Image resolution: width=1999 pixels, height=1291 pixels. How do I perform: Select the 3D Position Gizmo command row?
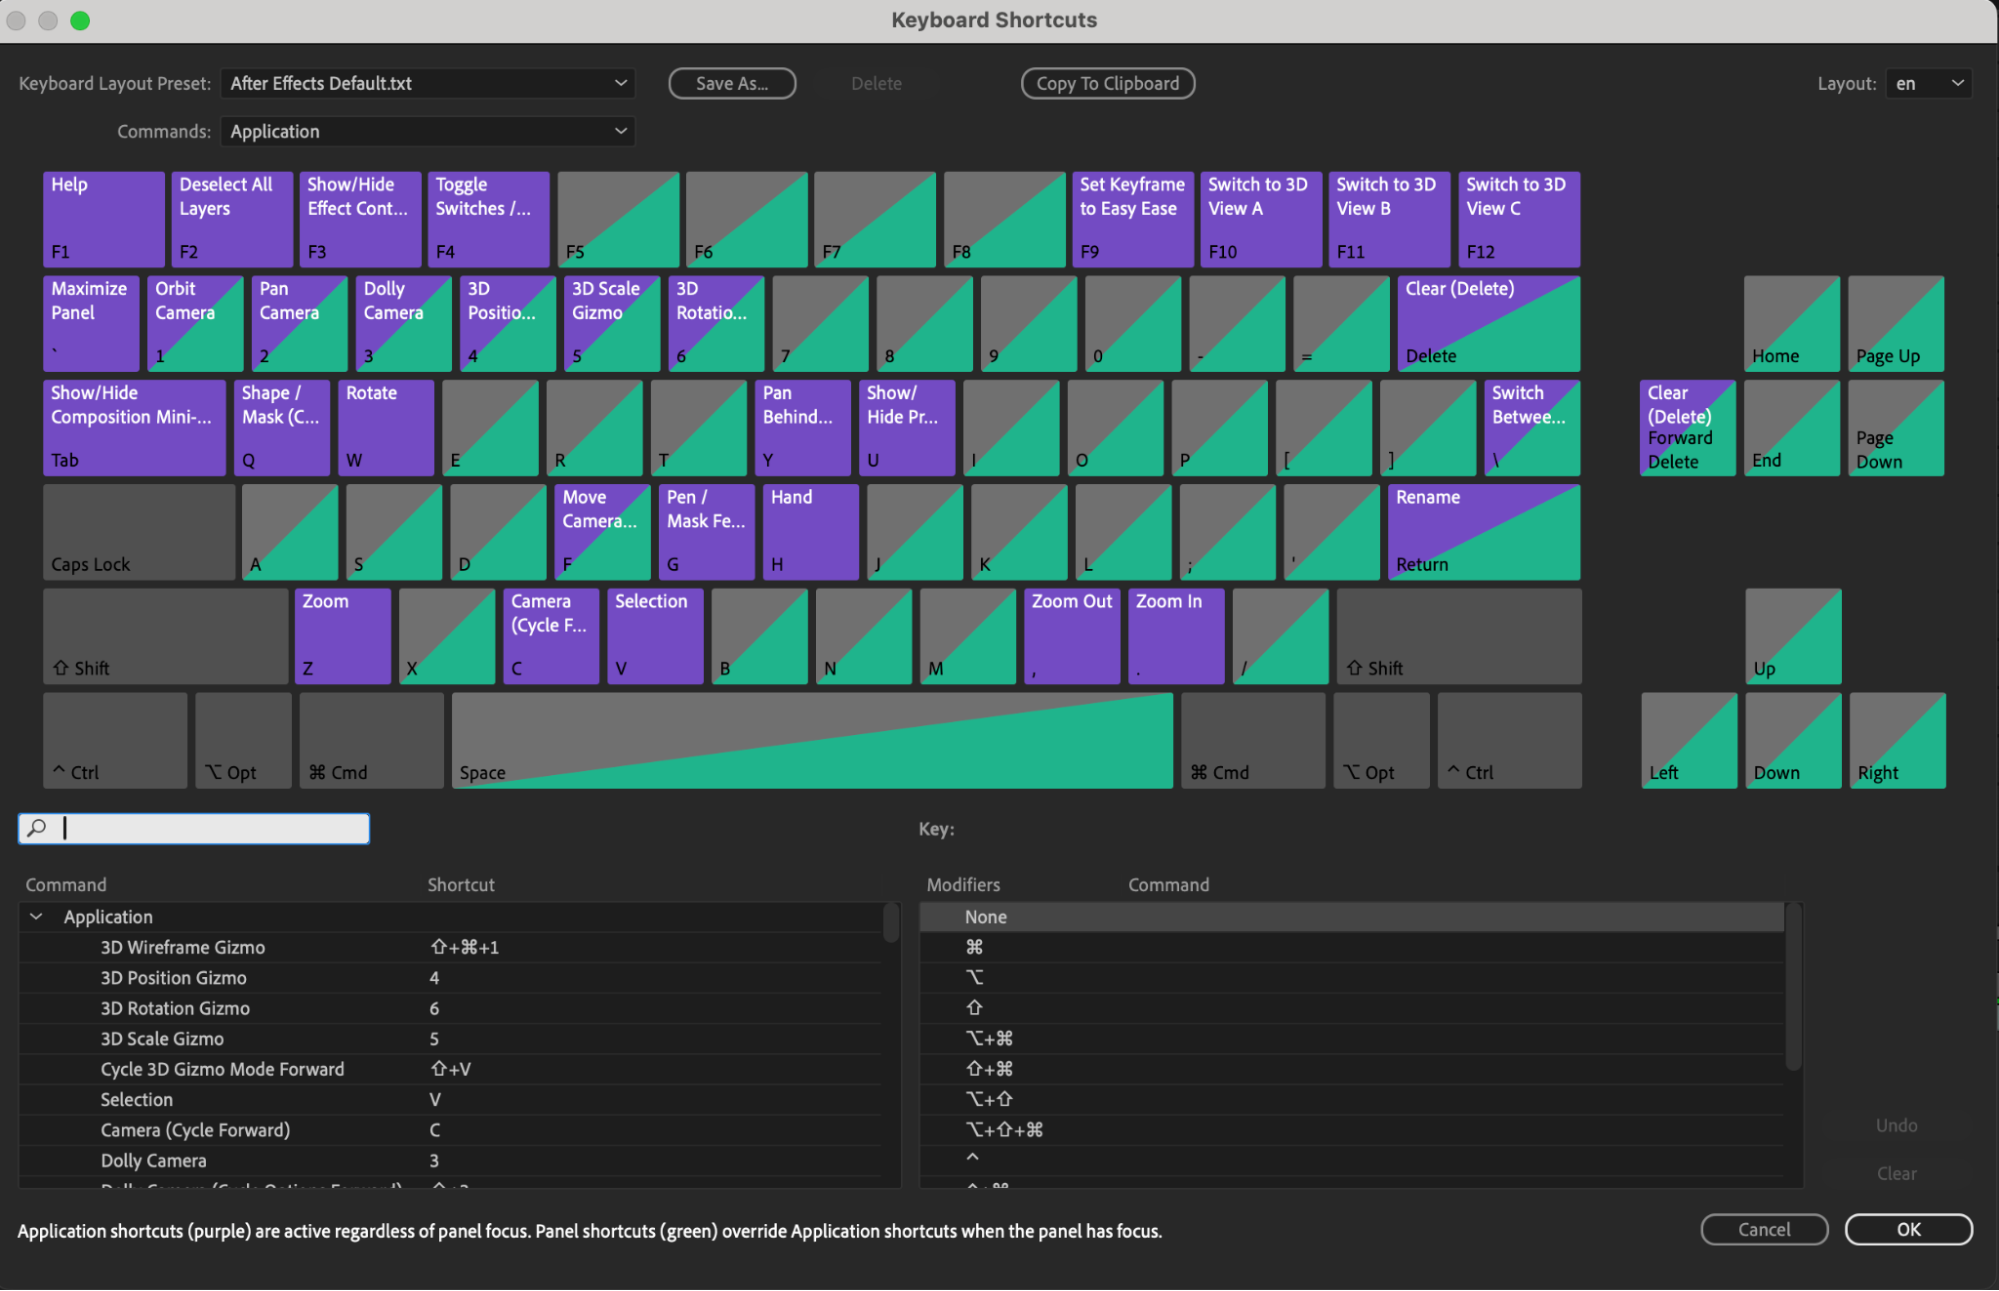tap(173, 977)
